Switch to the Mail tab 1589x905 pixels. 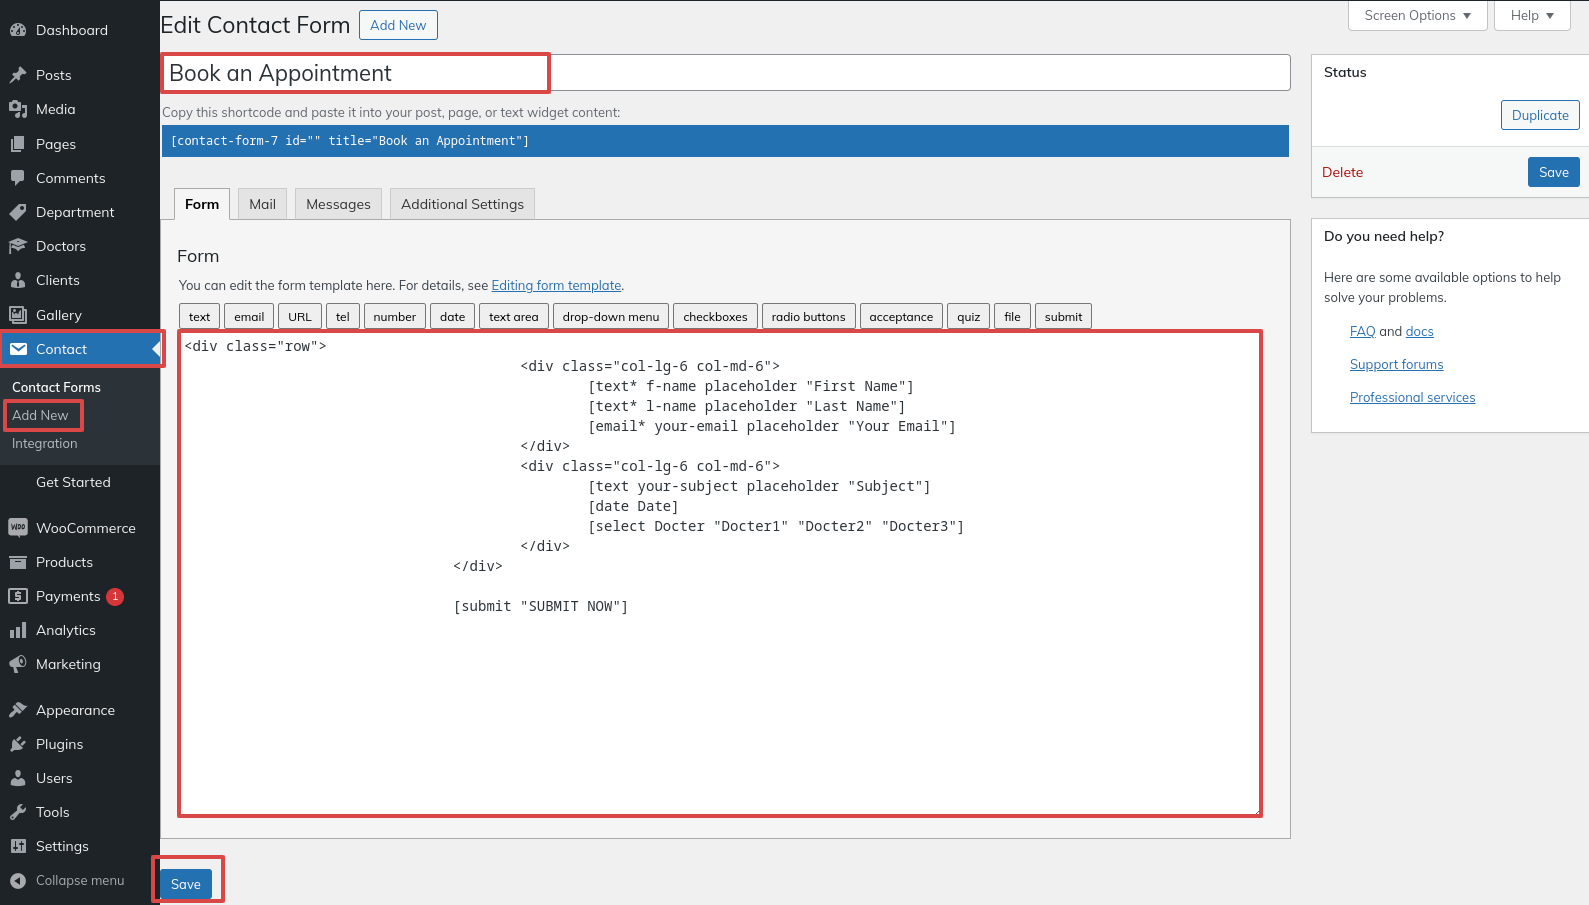[262, 204]
